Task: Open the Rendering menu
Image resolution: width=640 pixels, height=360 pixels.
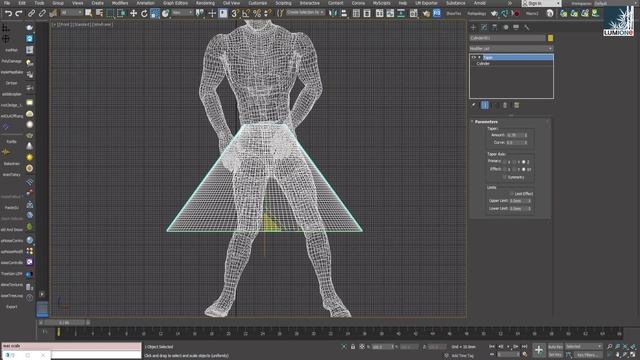Action: click(205, 3)
